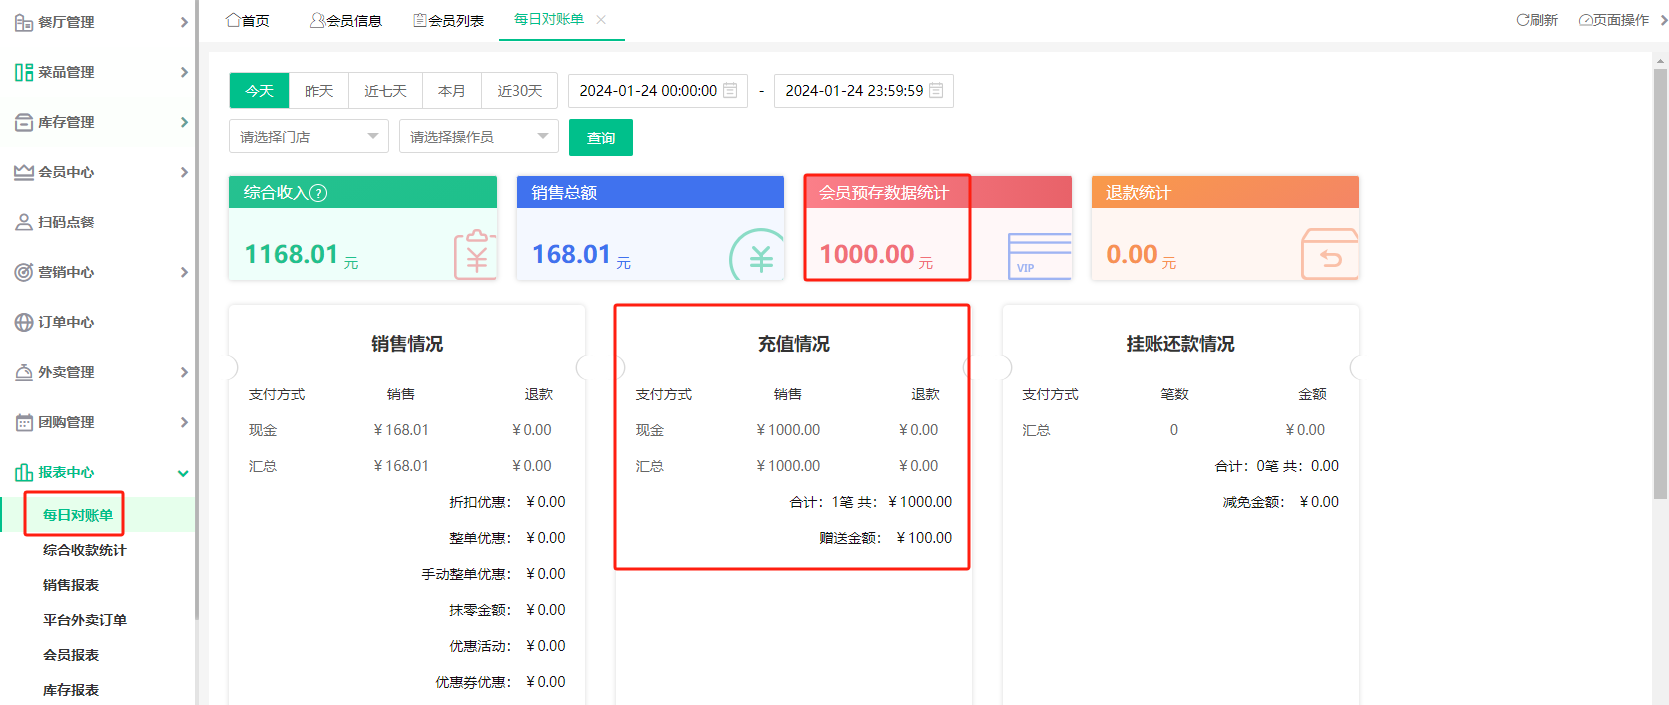
Task: Expand the 会员中心 menu arrow
Action: 184,172
